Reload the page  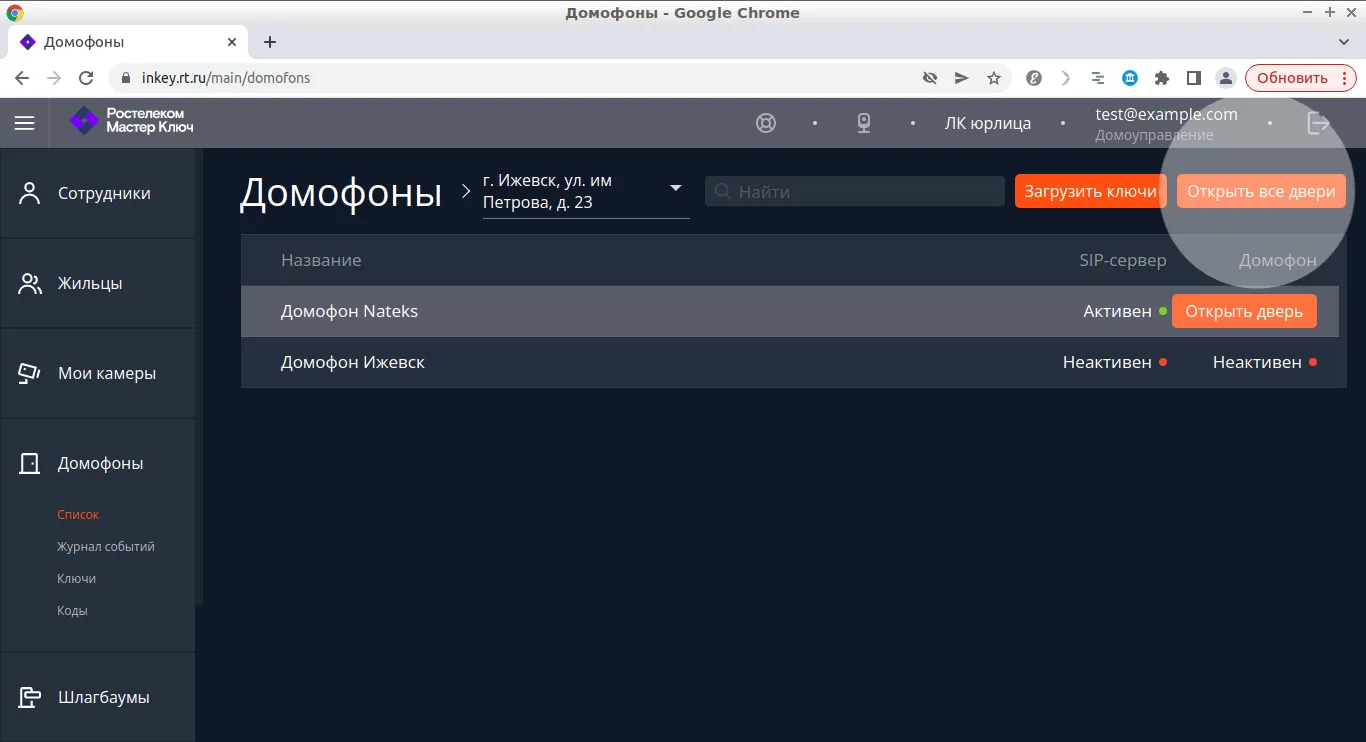[x=86, y=78]
